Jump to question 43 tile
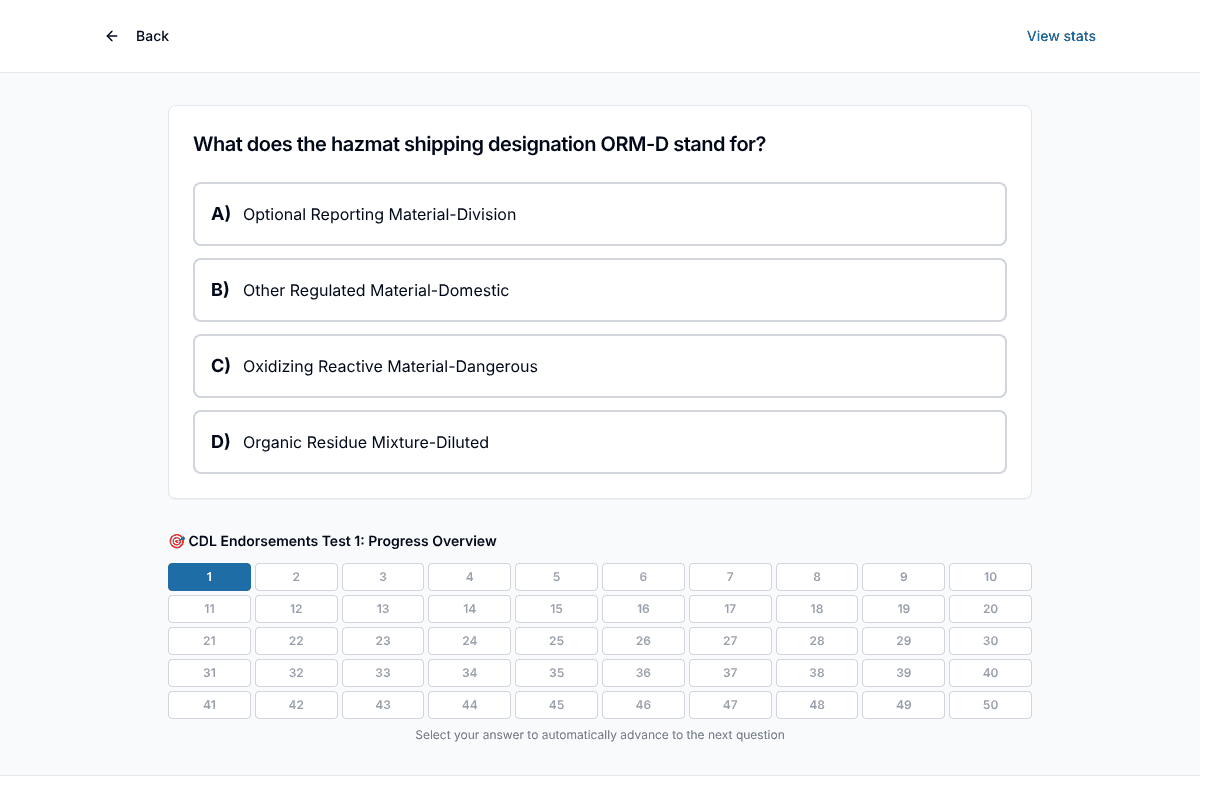Viewport: 1215px width, 790px height. [x=383, y=705]
